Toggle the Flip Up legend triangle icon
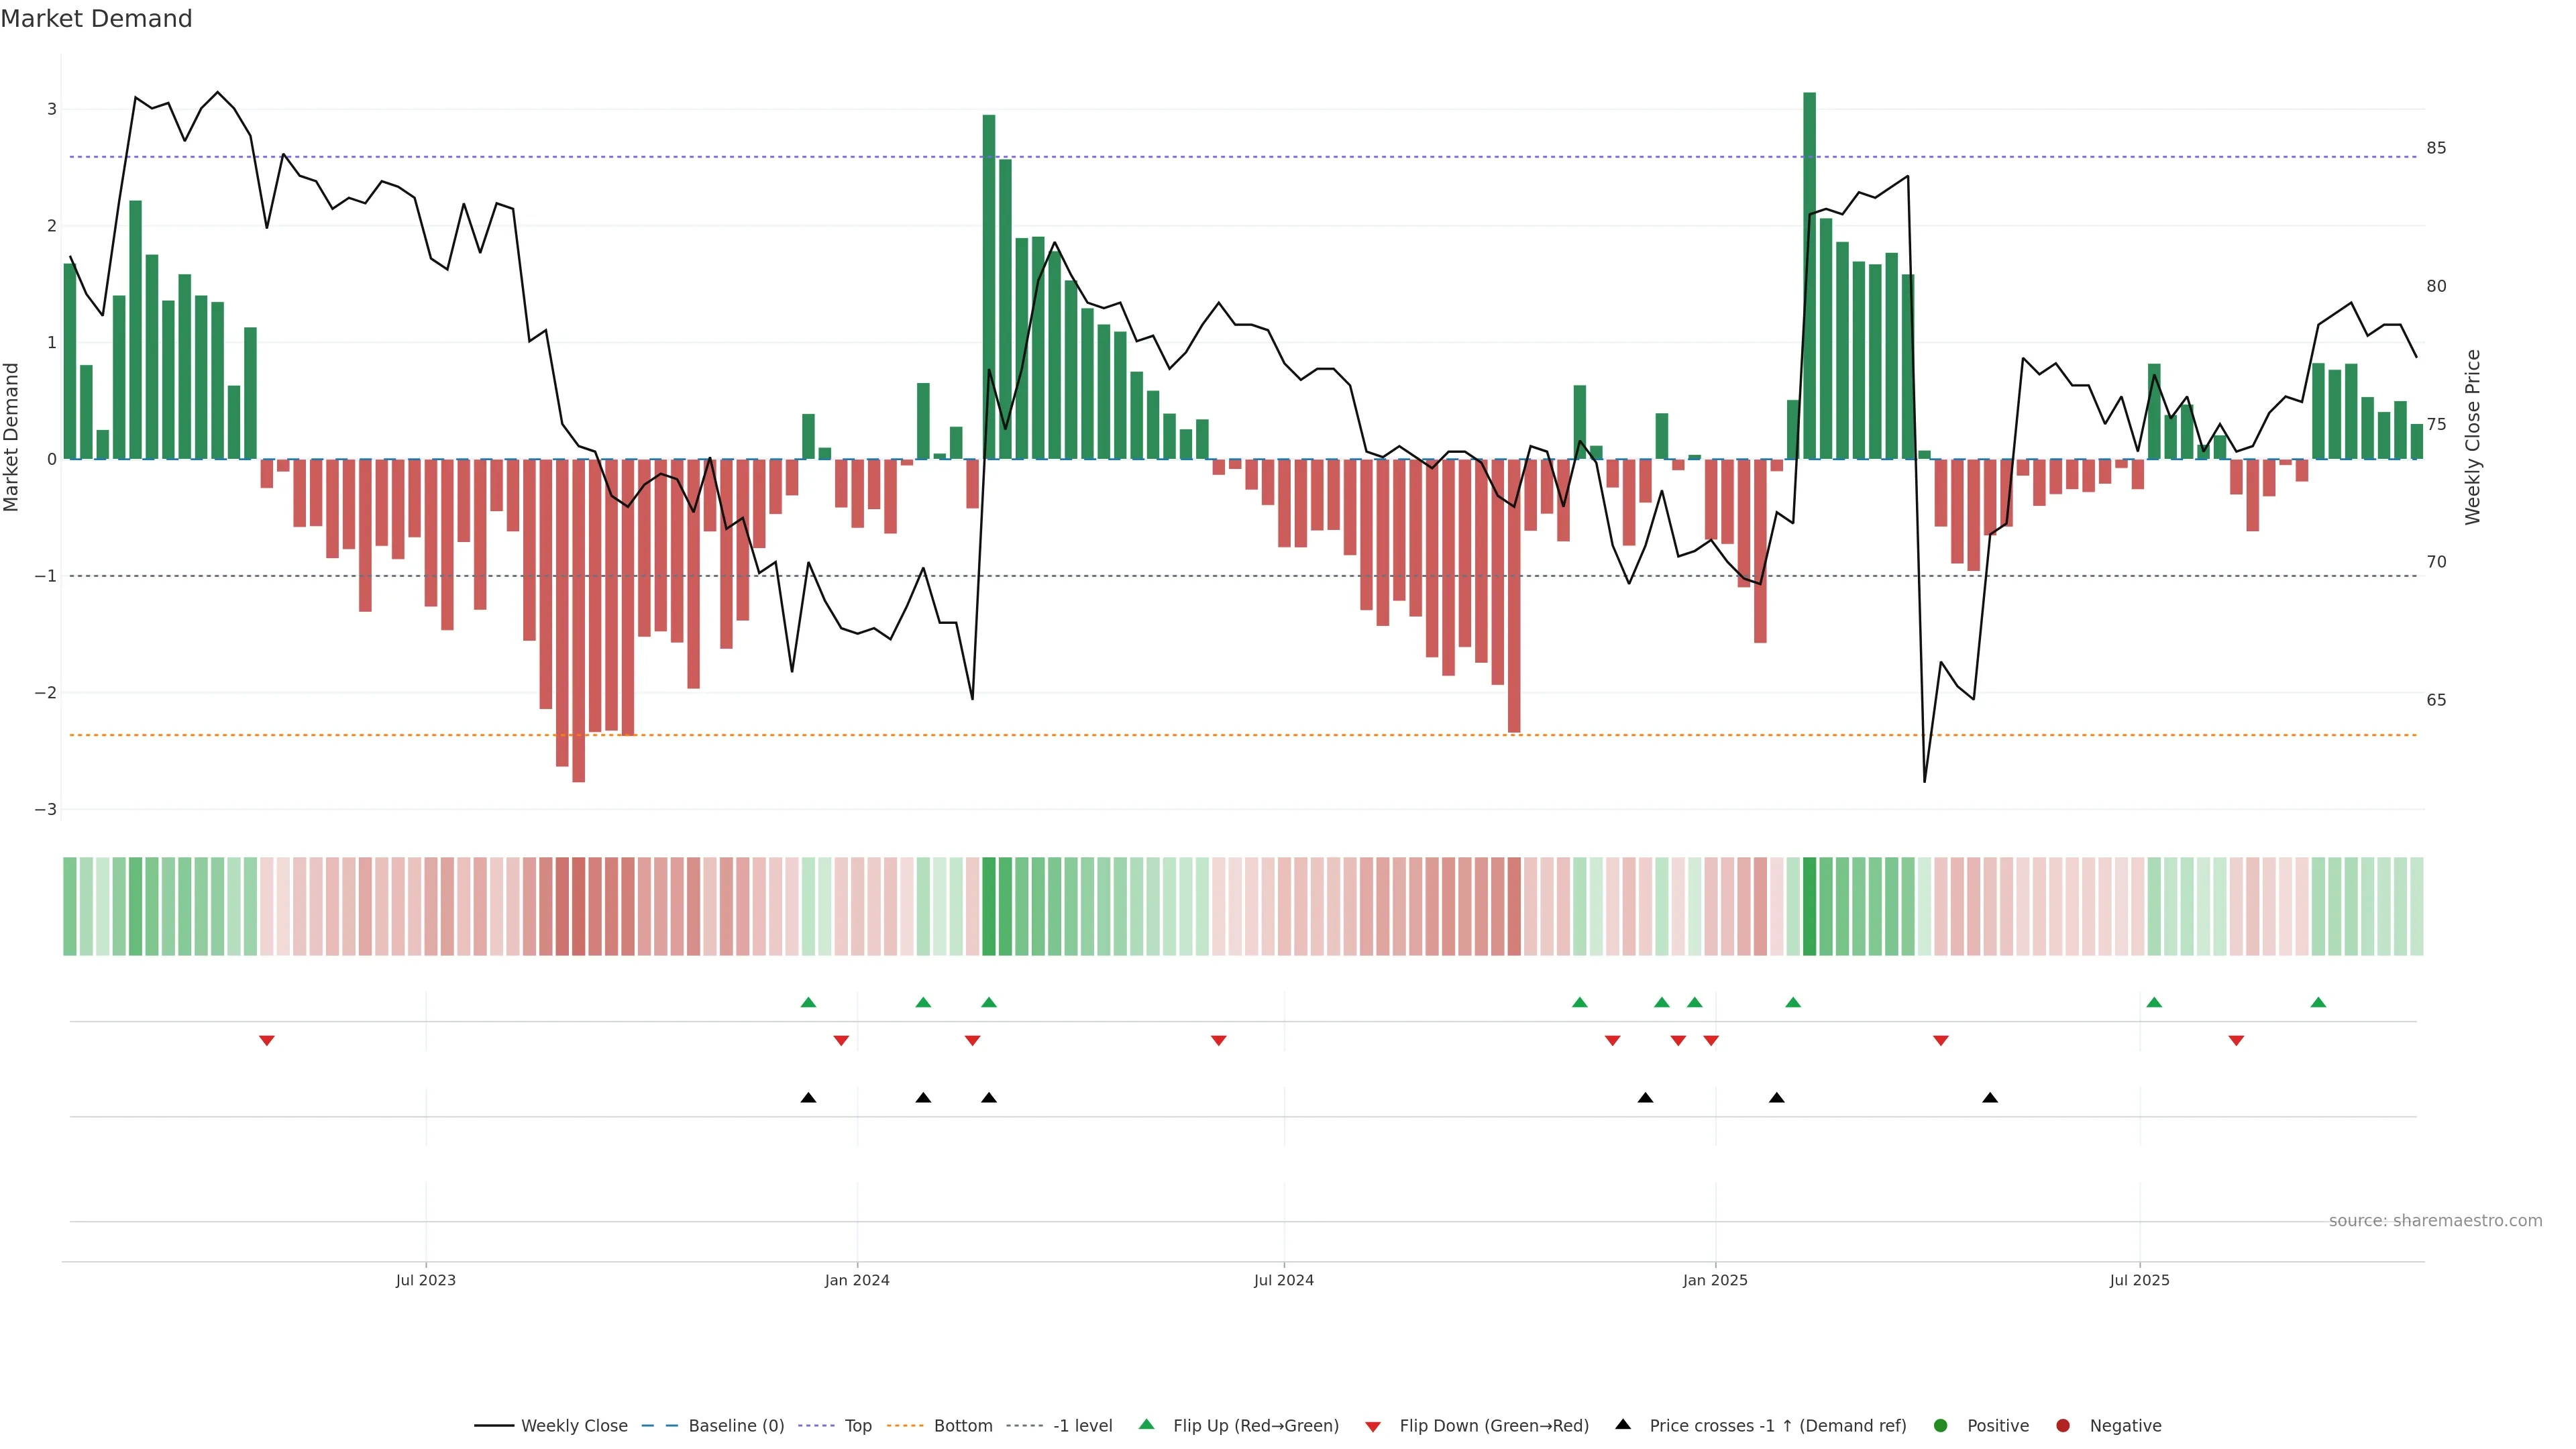This screenshot has height=1449, width=2576. click(x=1146, y=1425)
